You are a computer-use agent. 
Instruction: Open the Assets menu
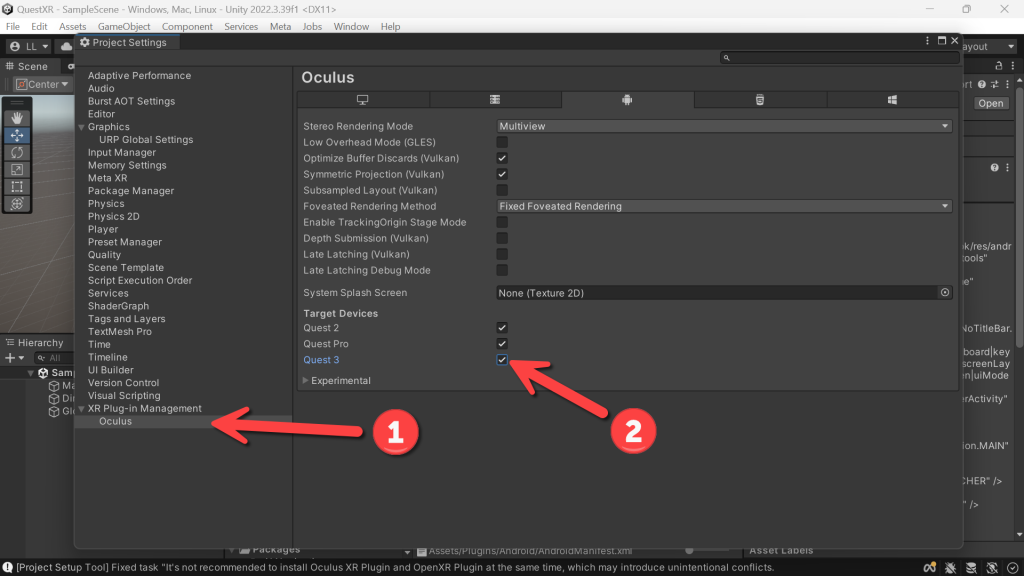72,26
